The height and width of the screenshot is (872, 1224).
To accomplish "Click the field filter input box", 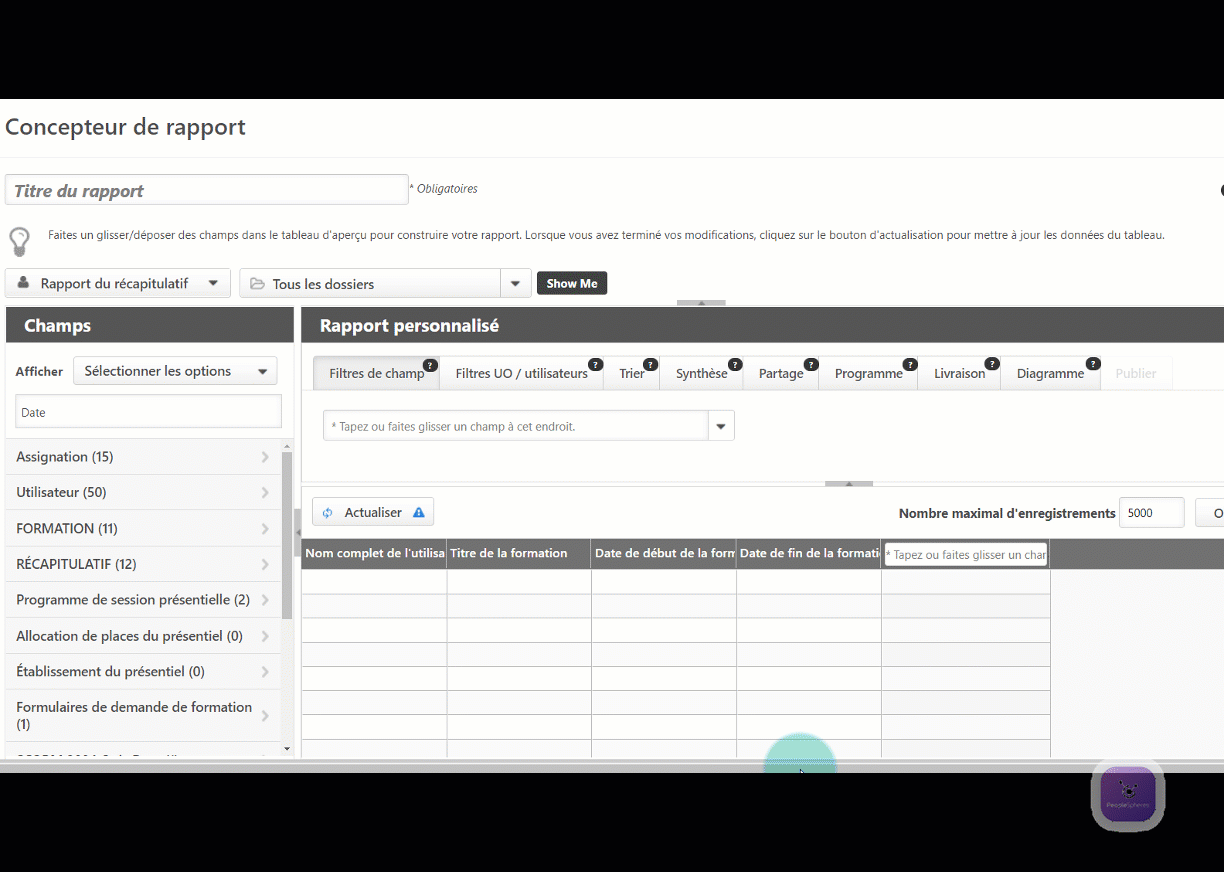I will tap(515, 426).
